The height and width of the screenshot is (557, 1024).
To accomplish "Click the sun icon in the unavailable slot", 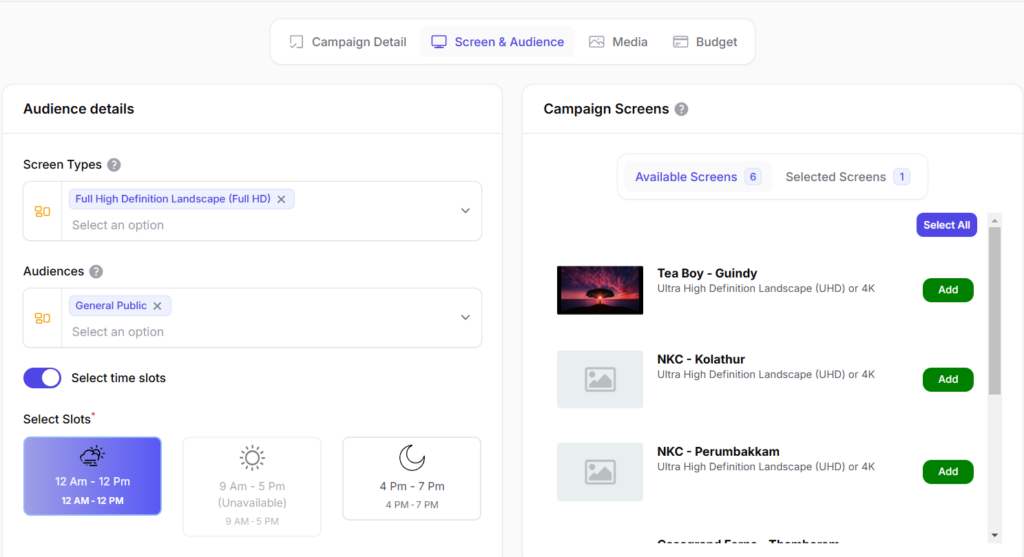I will point(252,458).
